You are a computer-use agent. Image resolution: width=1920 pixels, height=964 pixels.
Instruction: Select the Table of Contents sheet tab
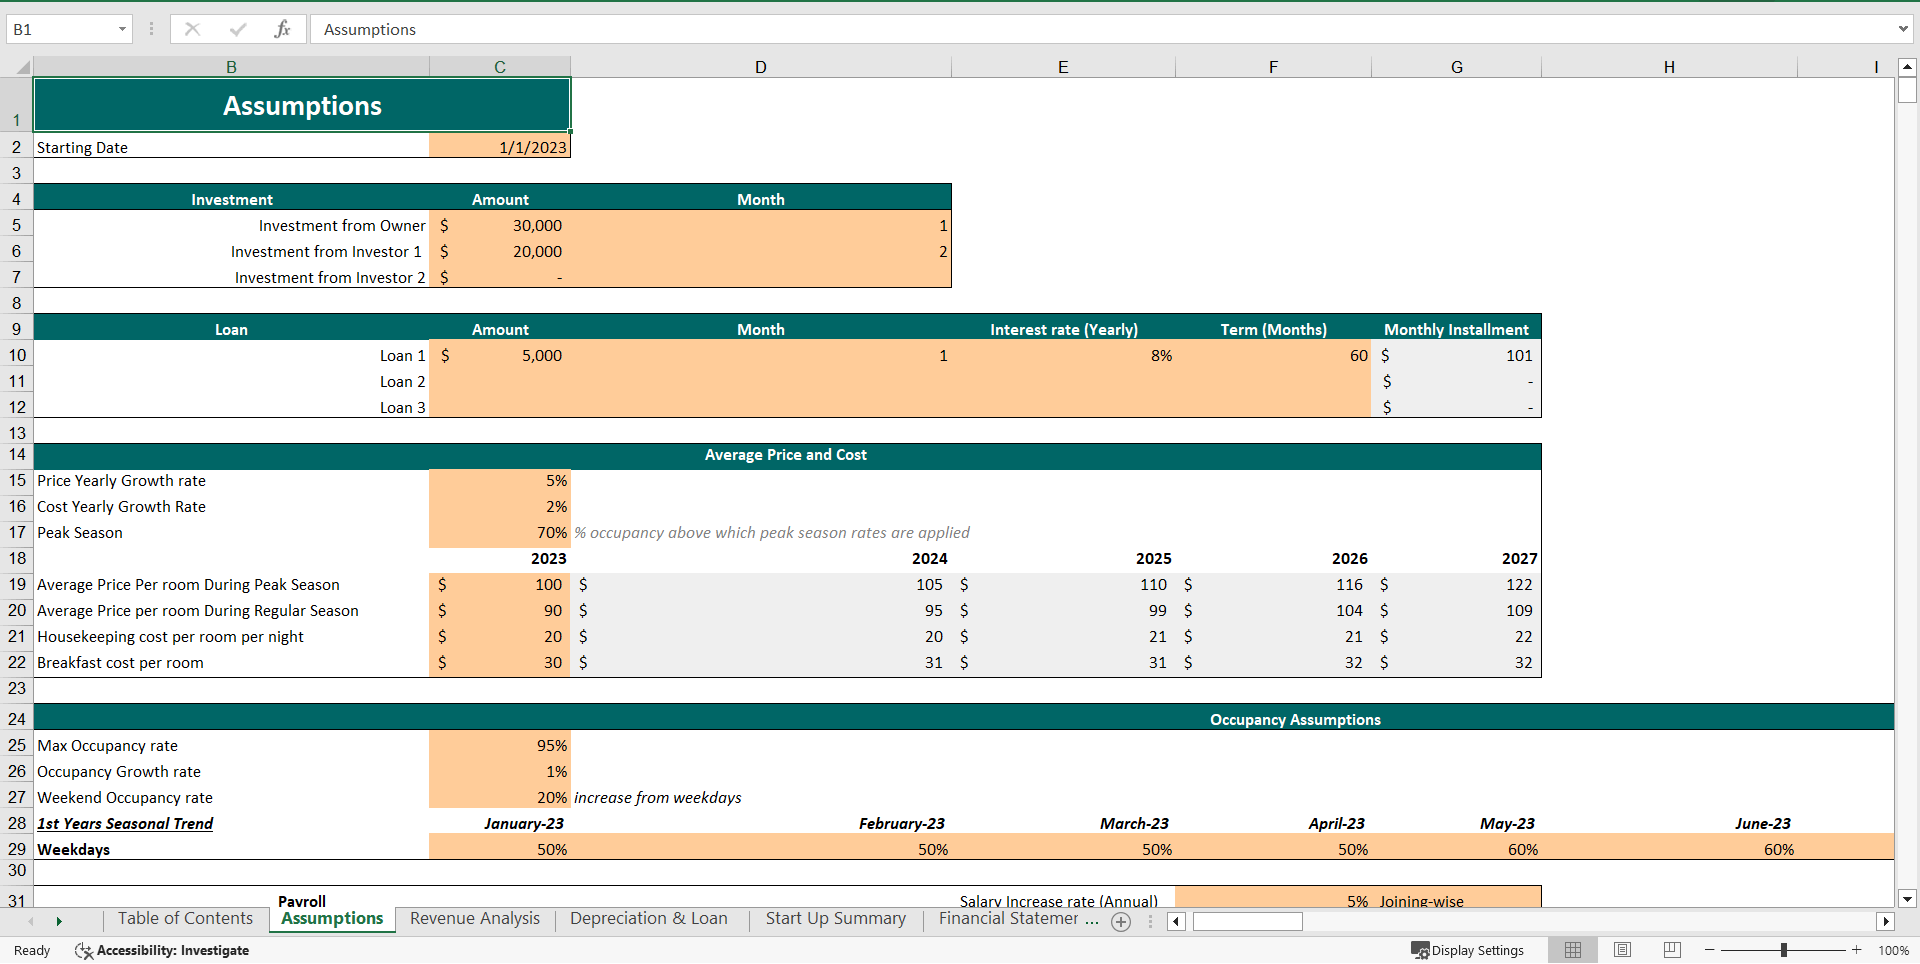(185, 919)
